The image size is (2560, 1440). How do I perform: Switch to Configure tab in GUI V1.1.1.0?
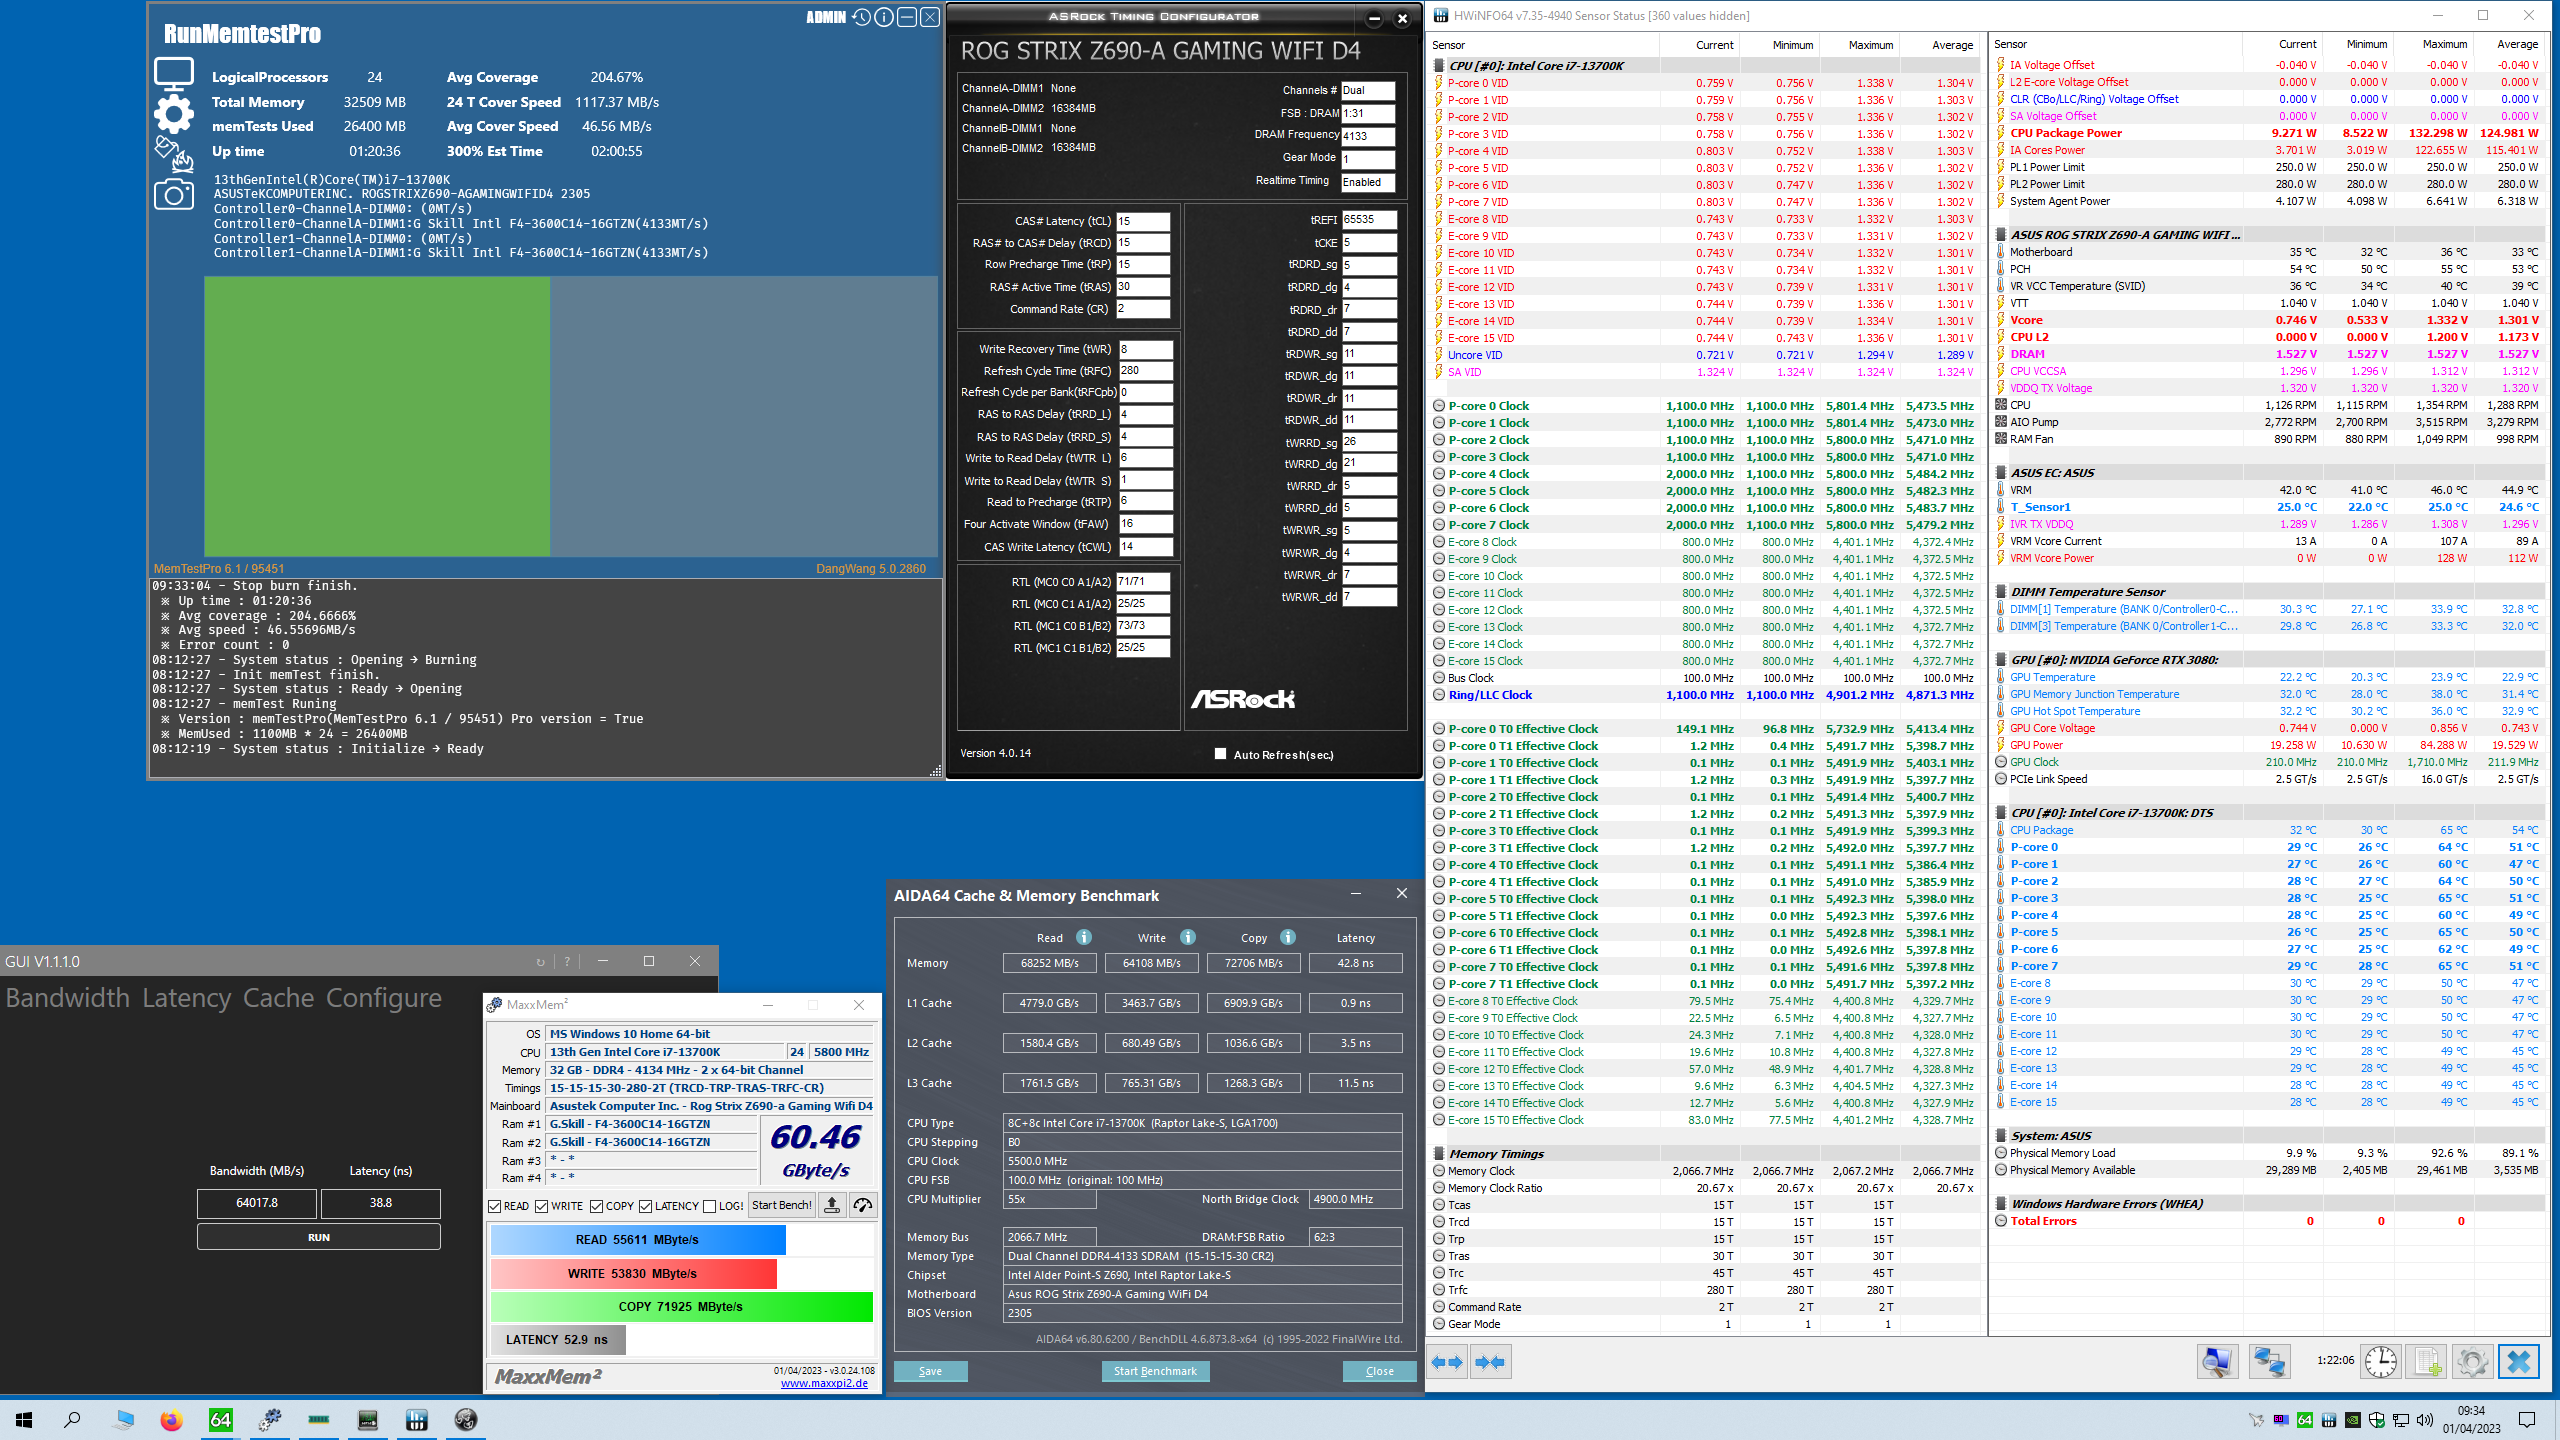[384, 998]
